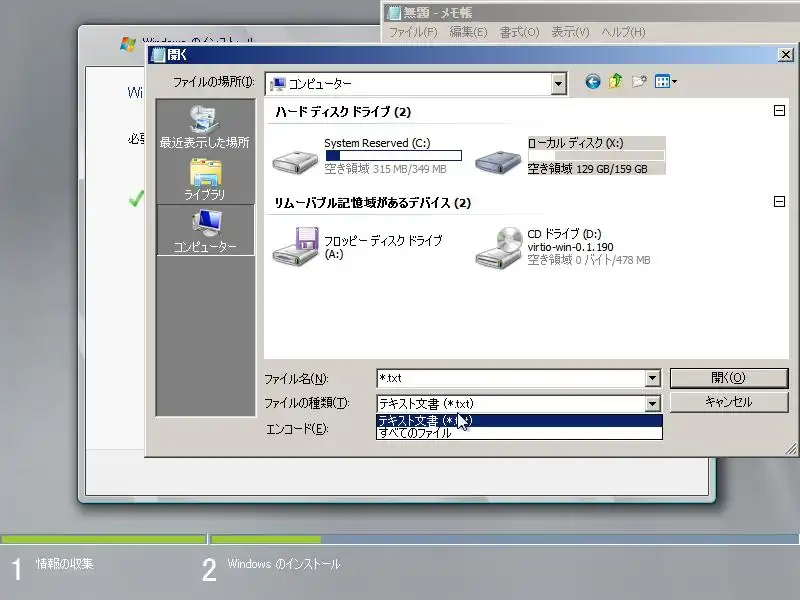Viewport: 800px width, 600px height.
Task: Click the 空き領域 0 バイト/478 MB text
Action: coord(589,260)
